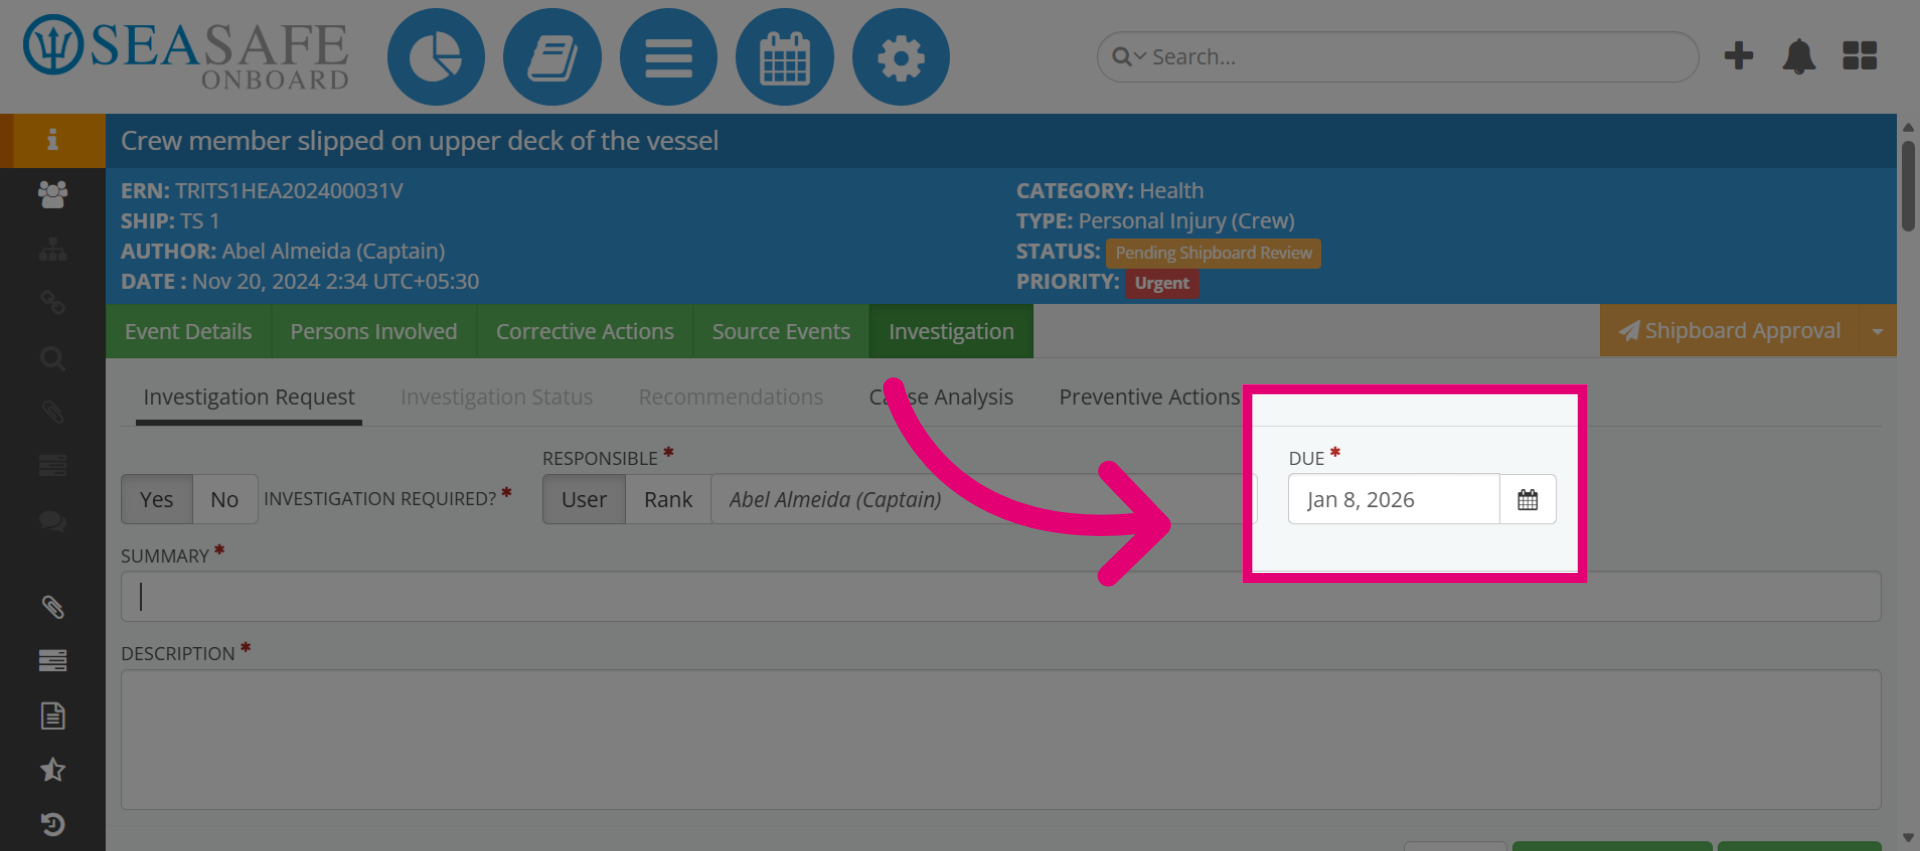Select the Investigation tab
1920x851 pixels.
951,331
